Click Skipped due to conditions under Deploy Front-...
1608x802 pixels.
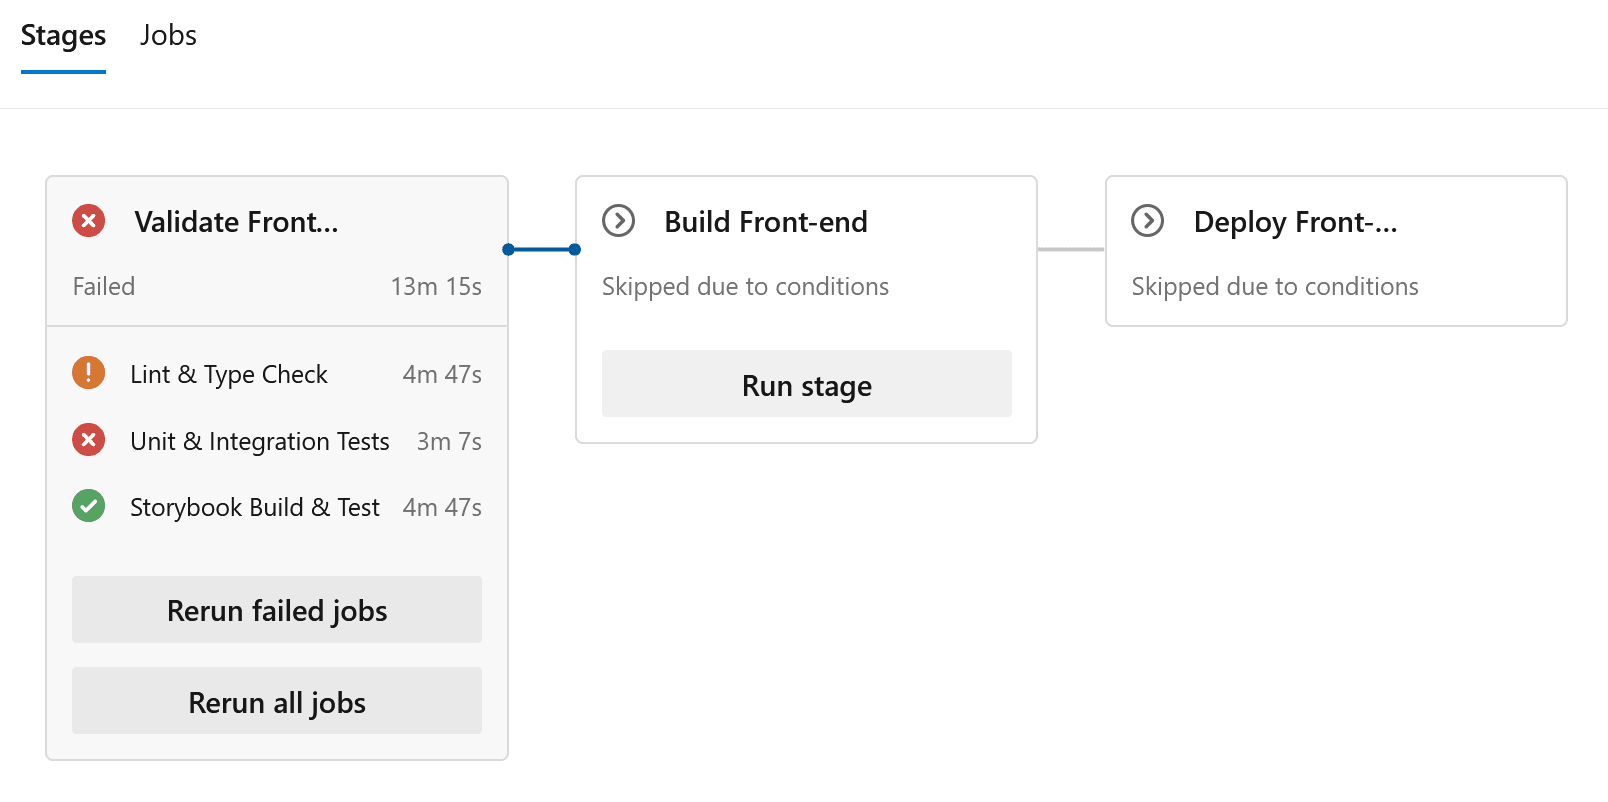point(1275,287)
